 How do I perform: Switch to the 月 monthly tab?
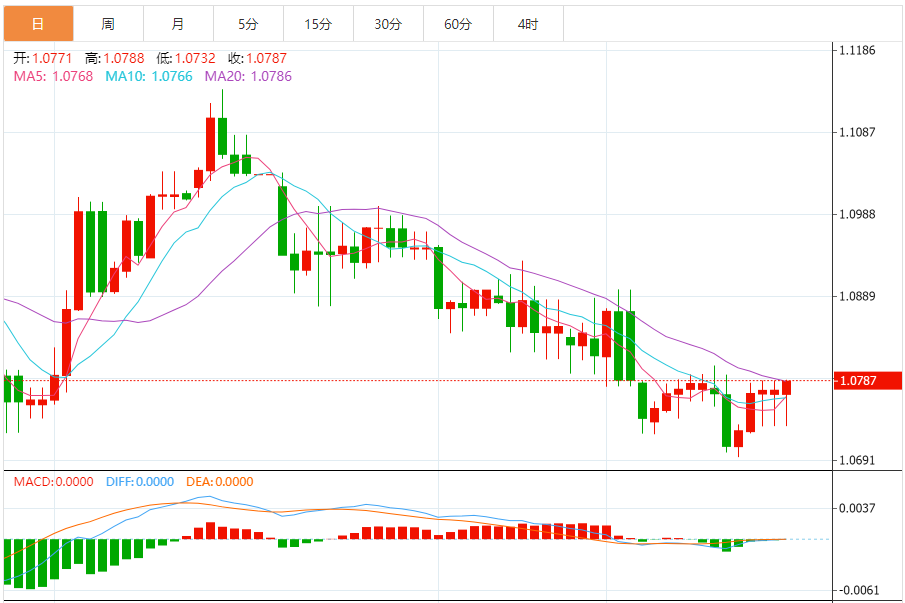[178, 24]
